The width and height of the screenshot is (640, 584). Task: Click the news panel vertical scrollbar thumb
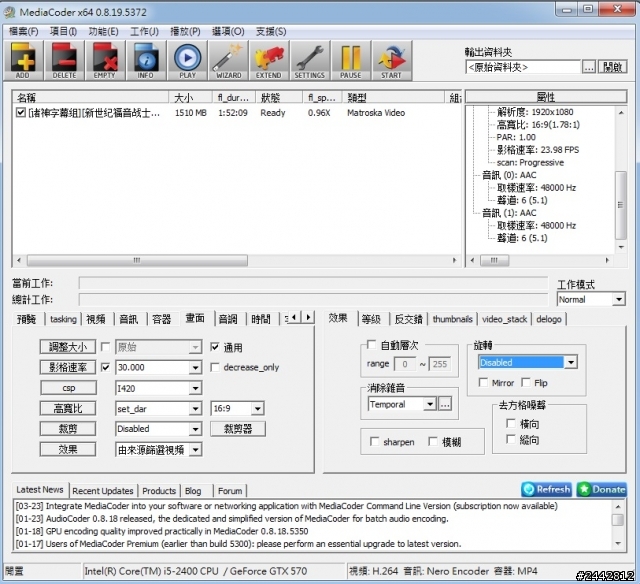(x=618, y=520)
